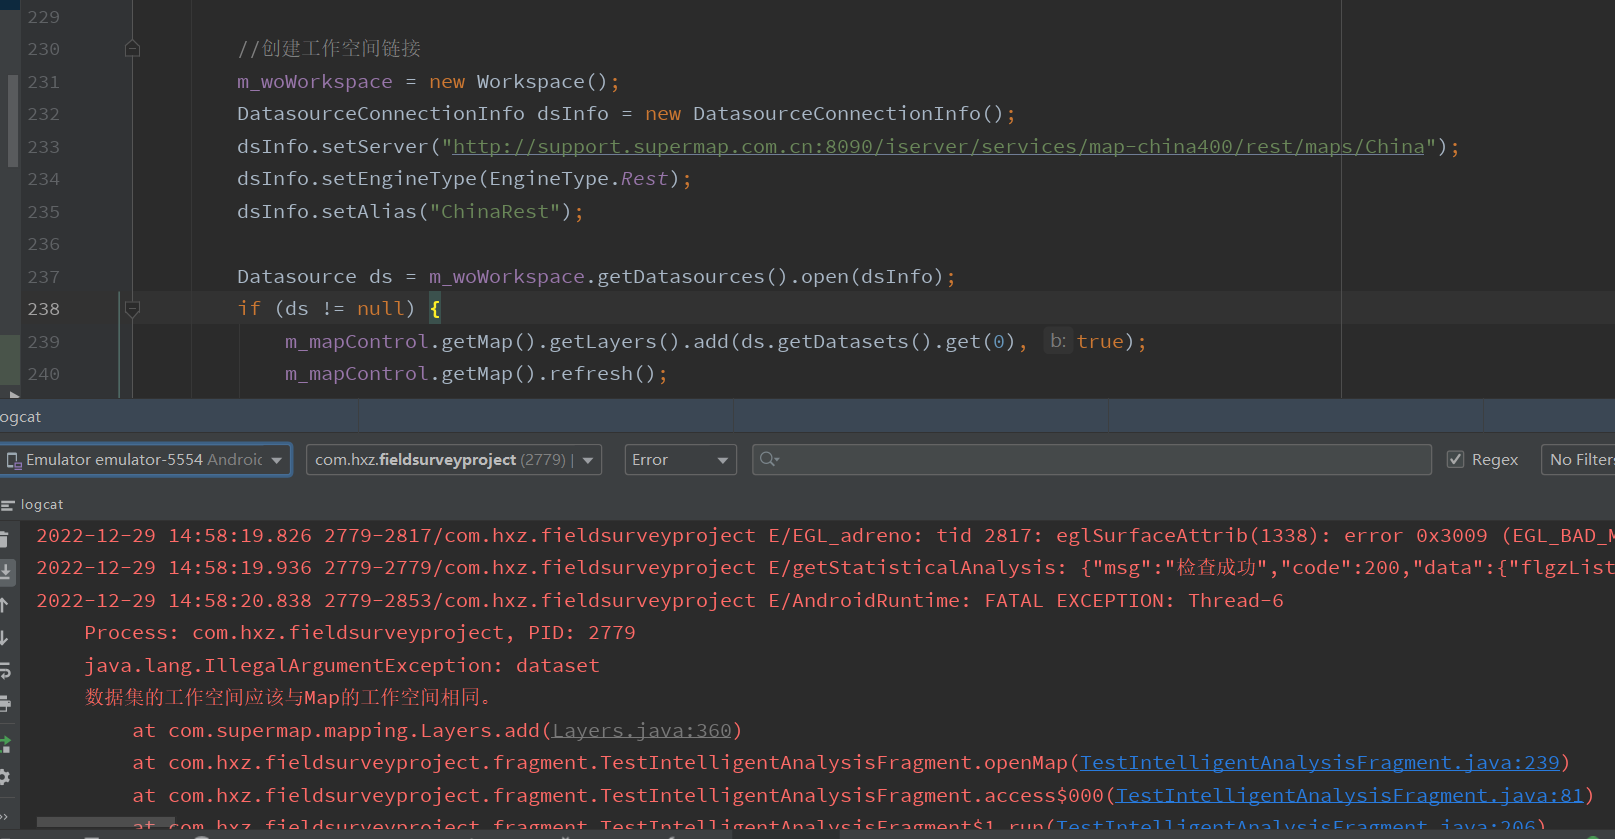
Task: Open the com.hxz.fieldsurveyproject process dropdown
Action: (454, 460)
